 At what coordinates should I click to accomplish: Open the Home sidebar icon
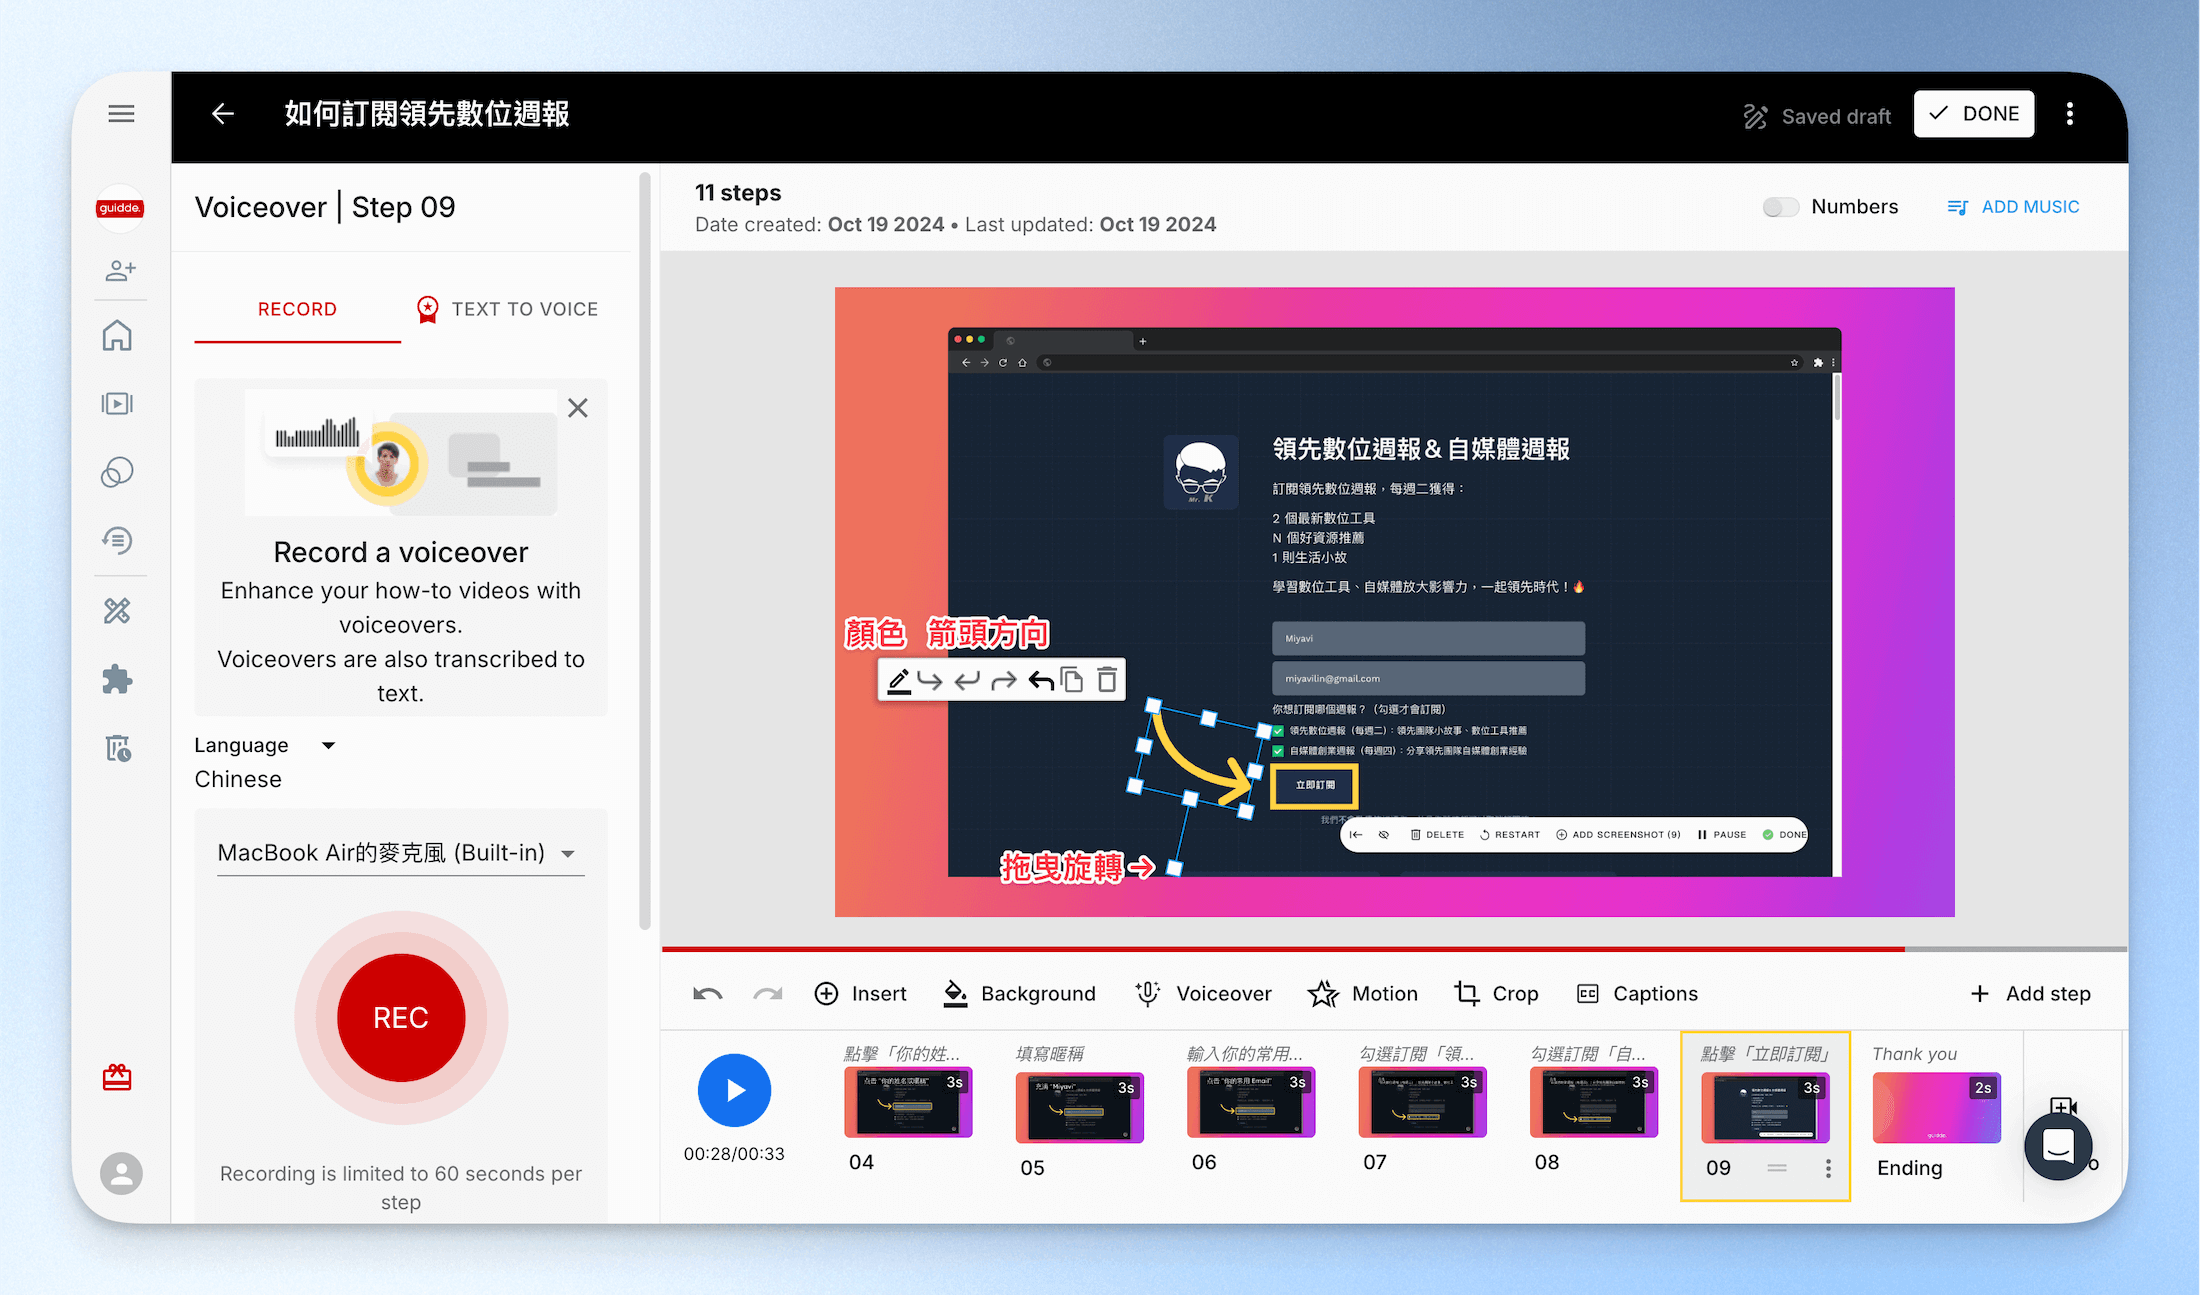(x=117, y=336)
